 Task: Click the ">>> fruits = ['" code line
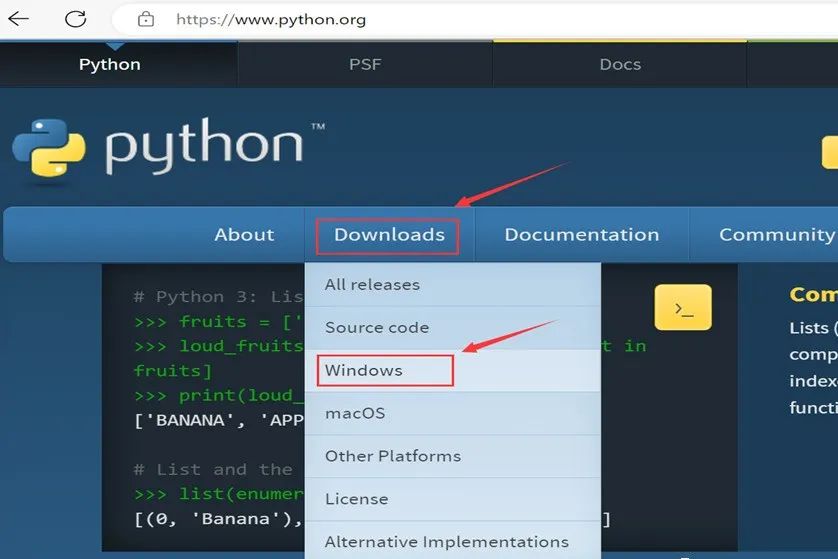[x=219, y=322]
